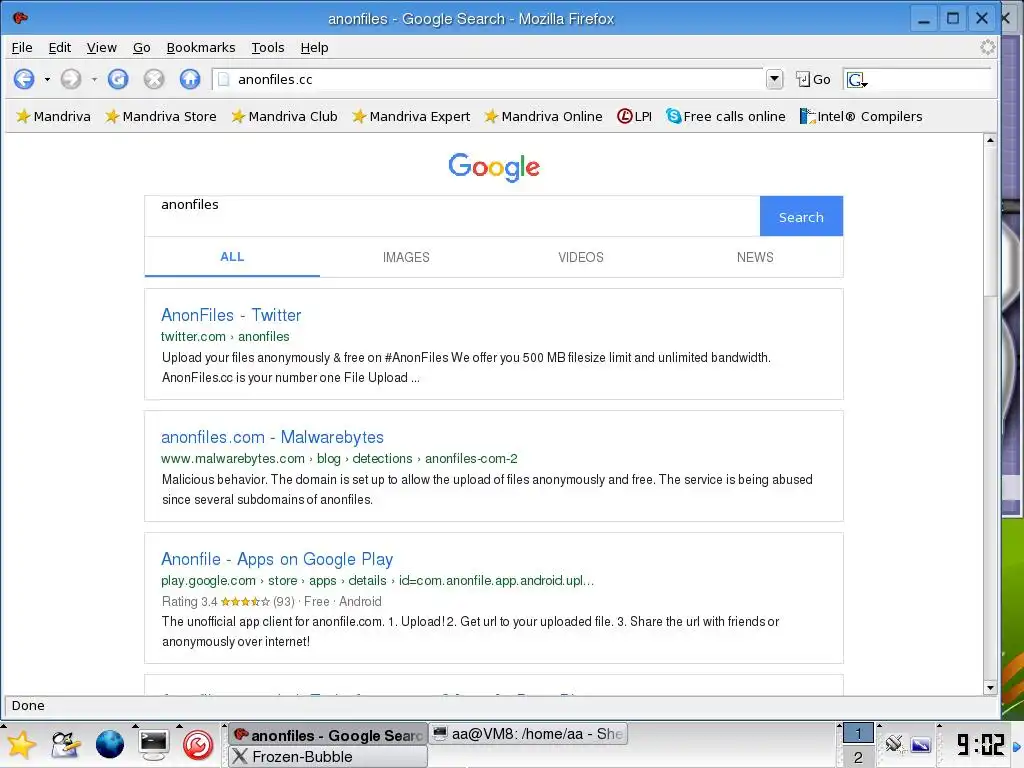
Task: Go to the Home page button
Action: pyautogui.click(x=190, y=79)
